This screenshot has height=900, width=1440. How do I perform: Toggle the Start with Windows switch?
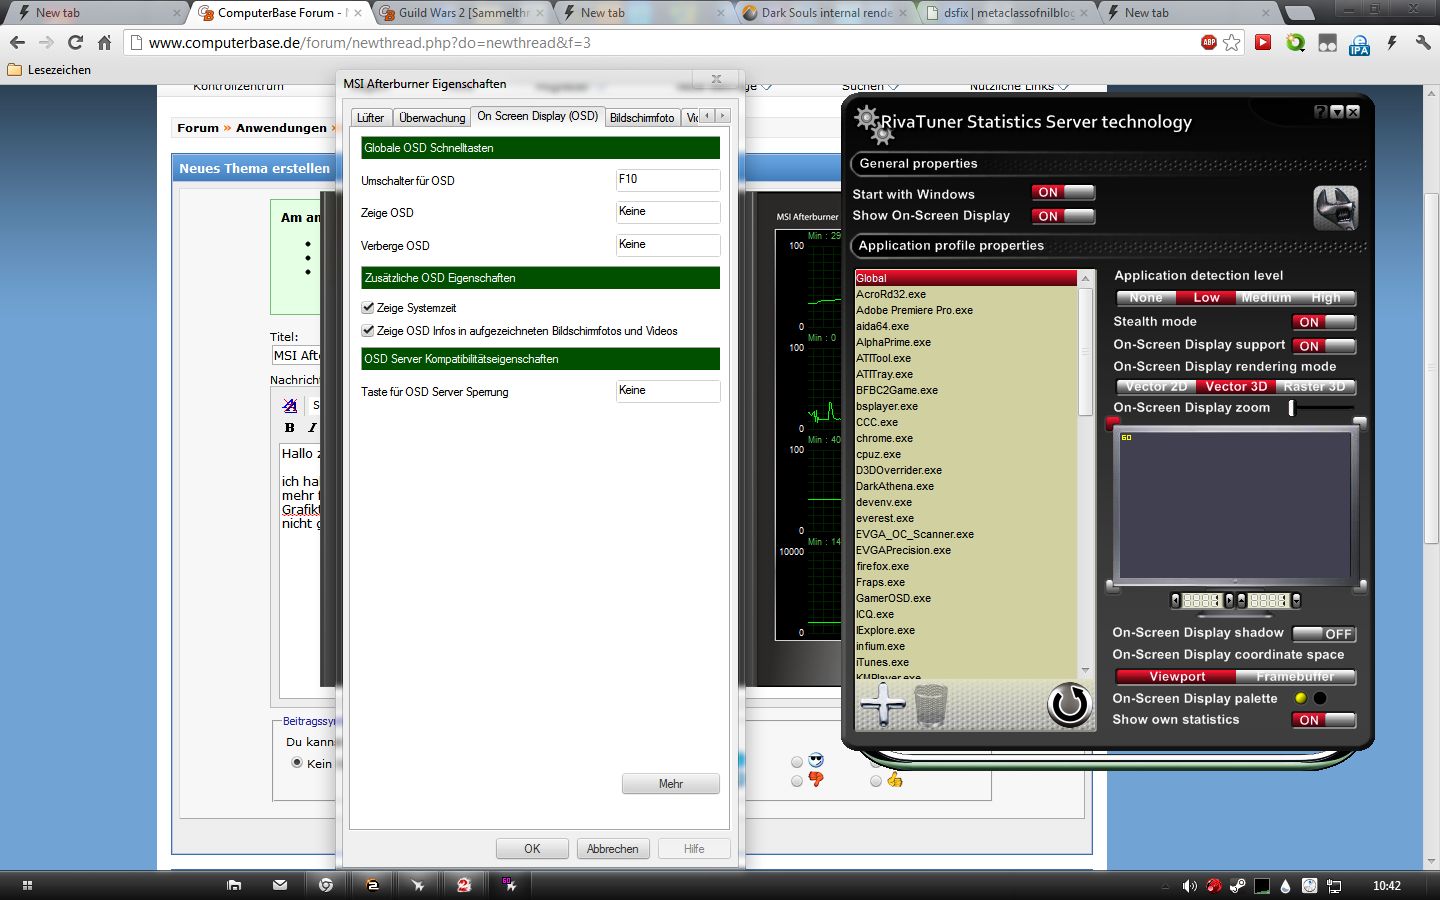(1063, 192)
